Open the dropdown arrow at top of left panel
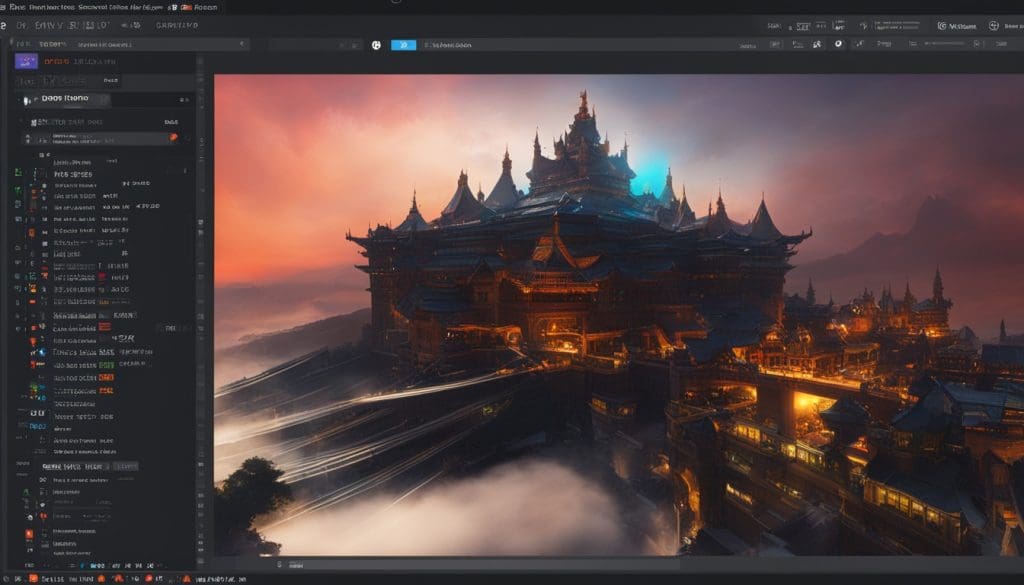The width and height of the screenshot is (1024, 585). pyautogui.click(x=243, y=44)
